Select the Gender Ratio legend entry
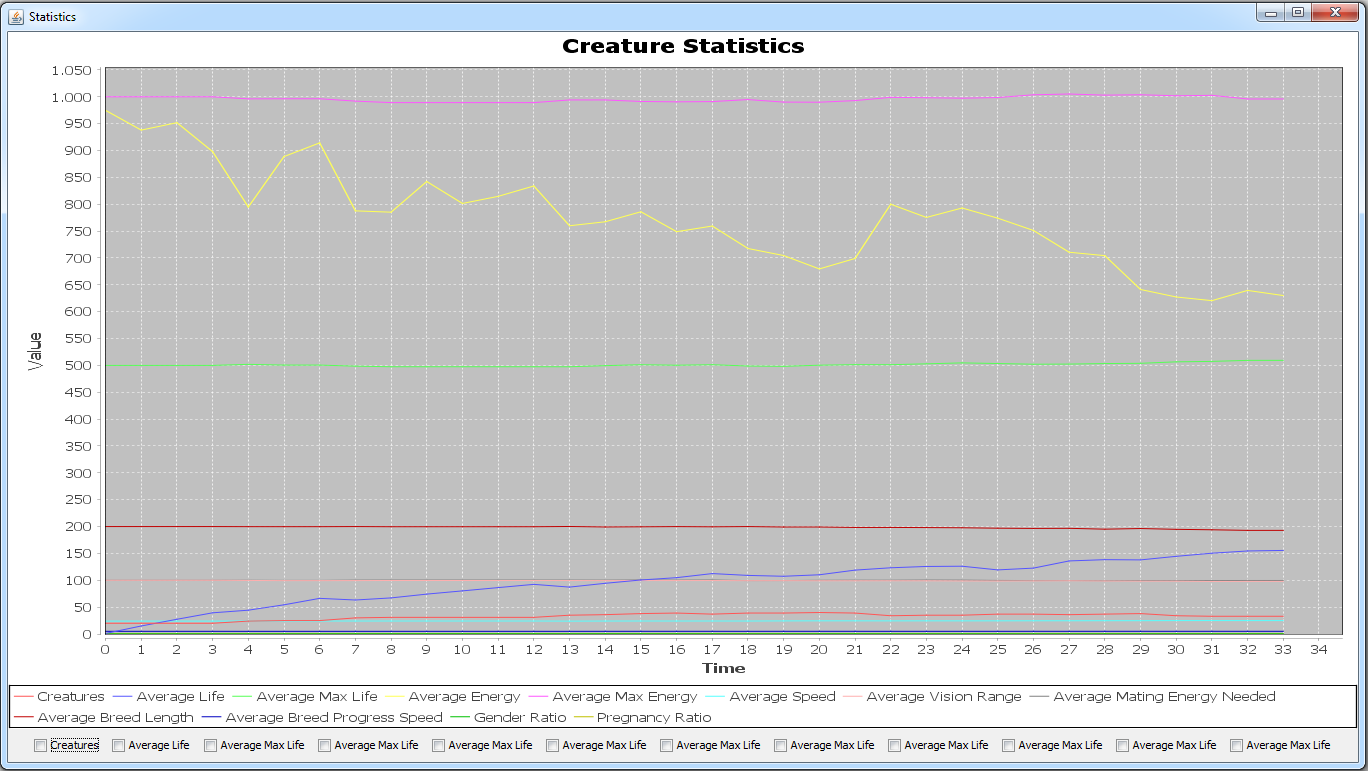The width and height of the screenshot is (1368, 771). (508, 717)
